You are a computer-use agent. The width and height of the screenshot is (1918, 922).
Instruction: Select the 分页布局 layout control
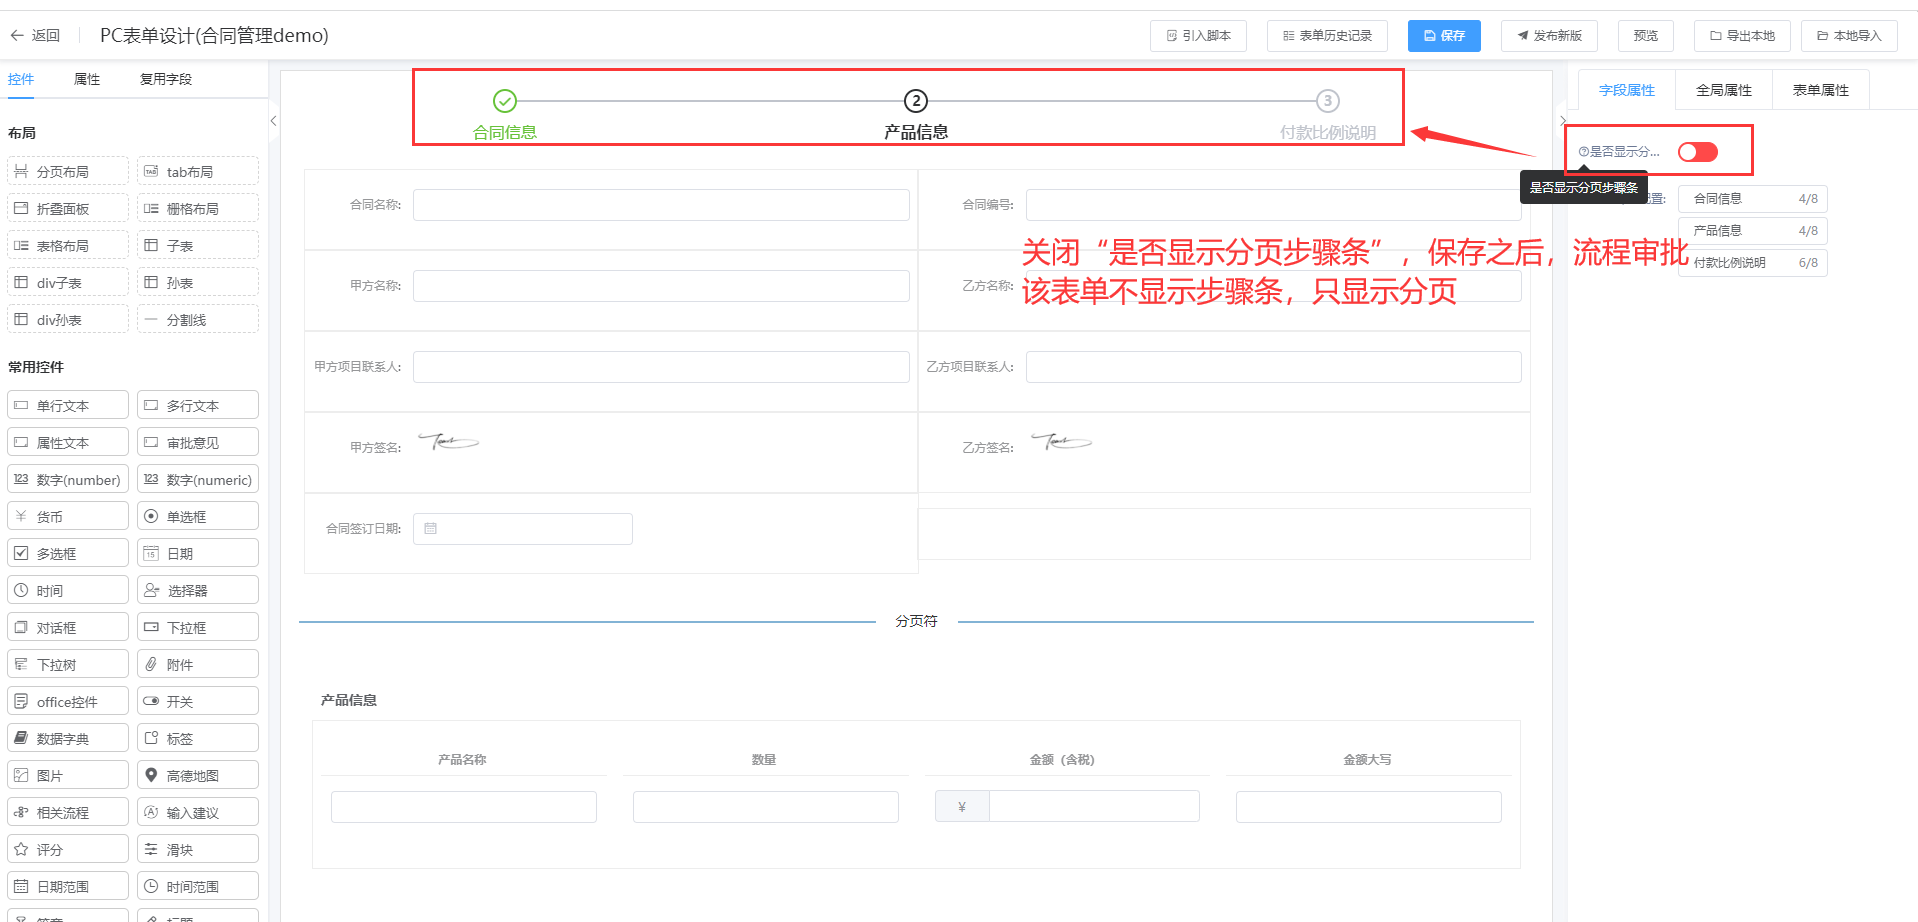[68, 172]
